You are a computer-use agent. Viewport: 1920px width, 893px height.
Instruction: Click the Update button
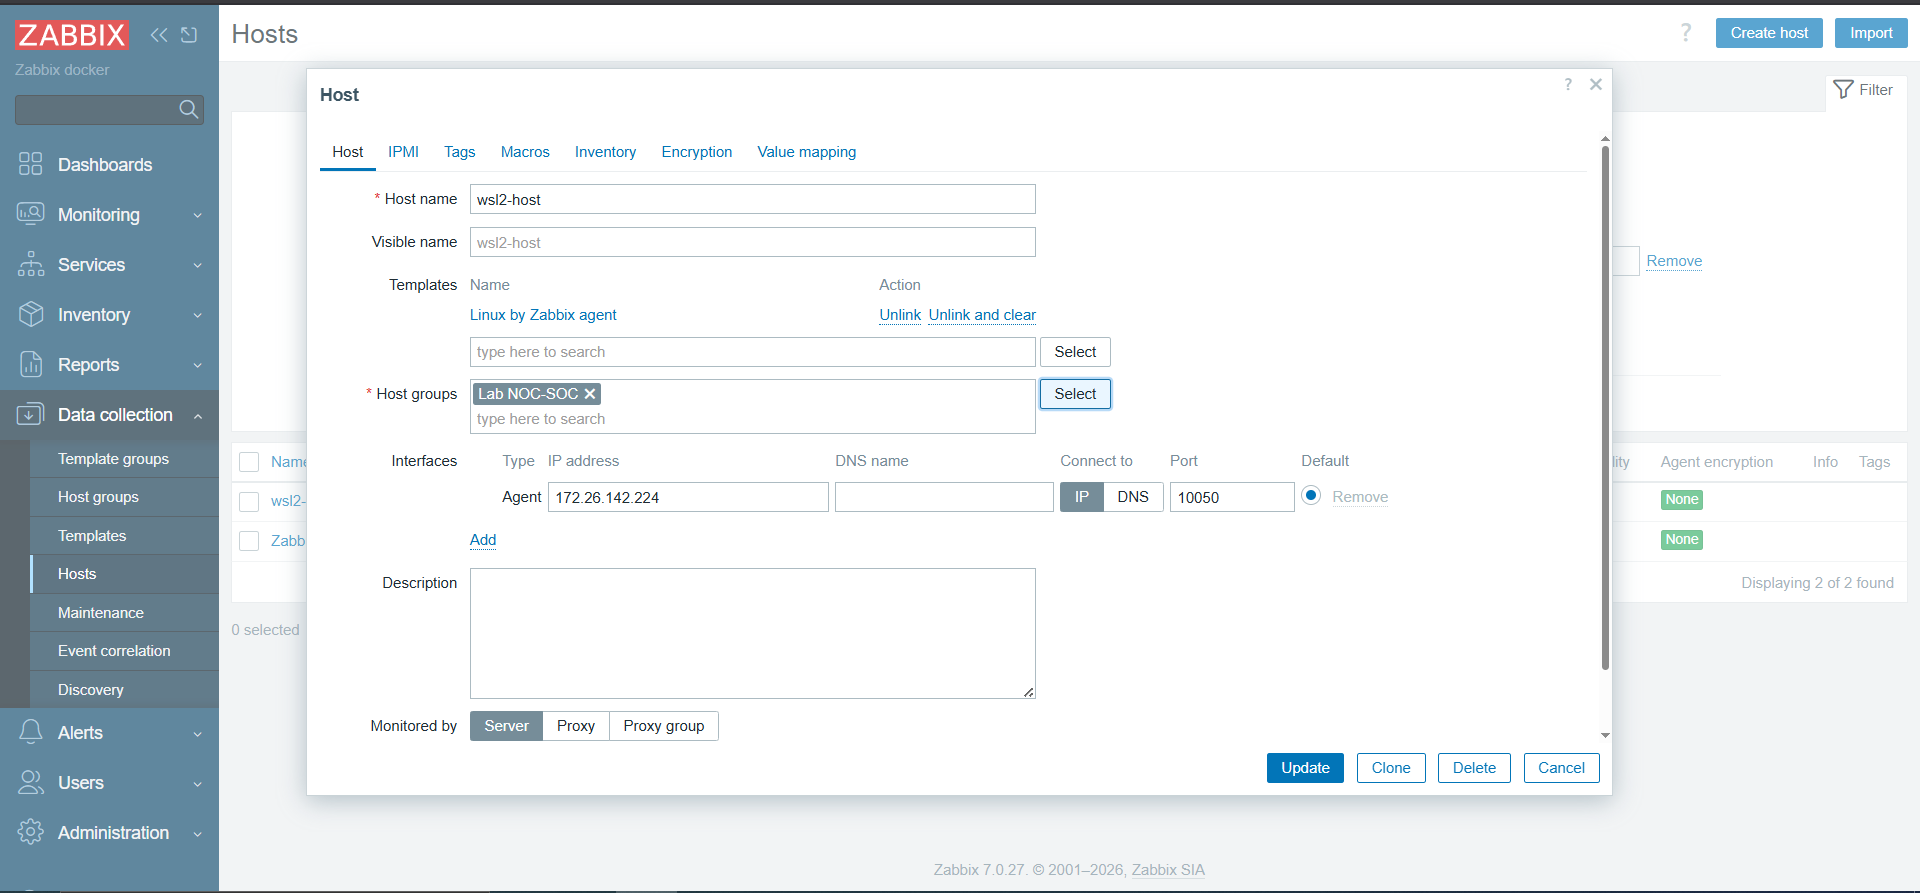tap(1305, 768)
